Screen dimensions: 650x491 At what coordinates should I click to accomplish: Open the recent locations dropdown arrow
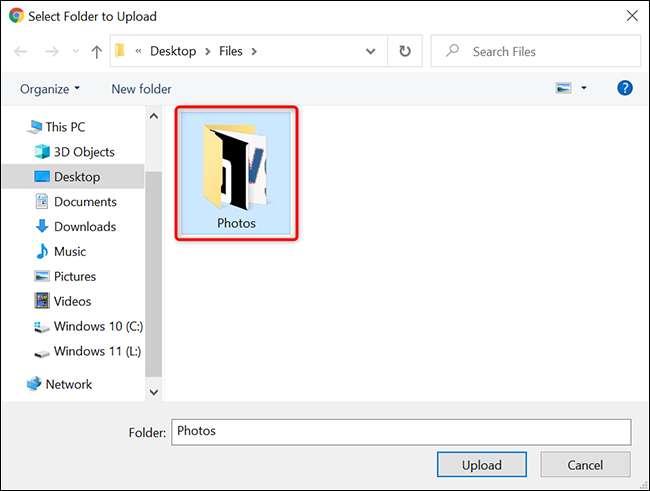[75, 51]
